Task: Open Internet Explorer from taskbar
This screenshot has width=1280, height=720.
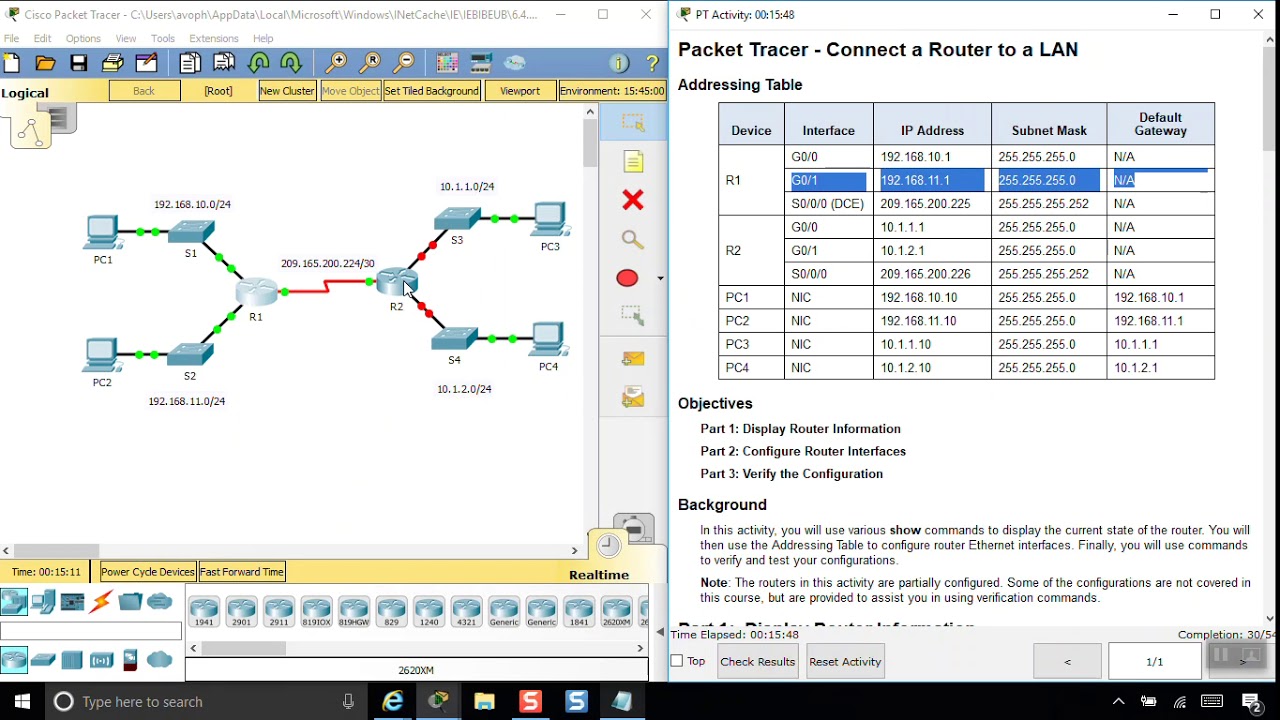Action: click(x=393, y=701)
